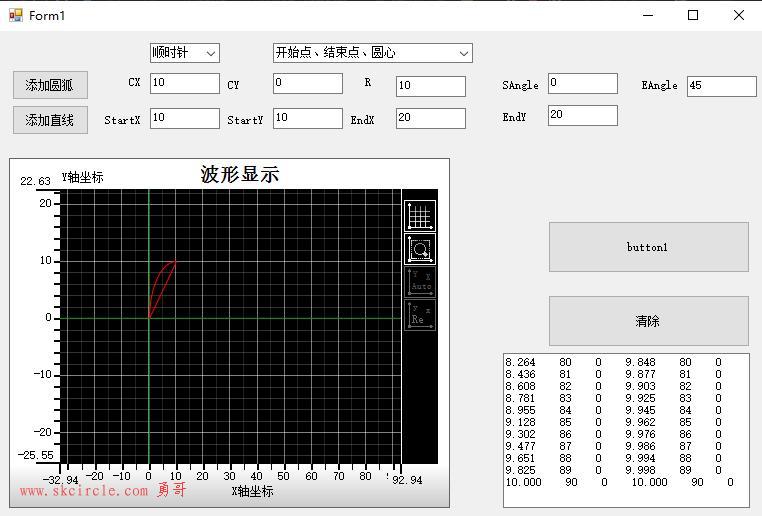This screenshot has width=762, height=516.
Task: Click the StartX input field
Action: point(185,118)
